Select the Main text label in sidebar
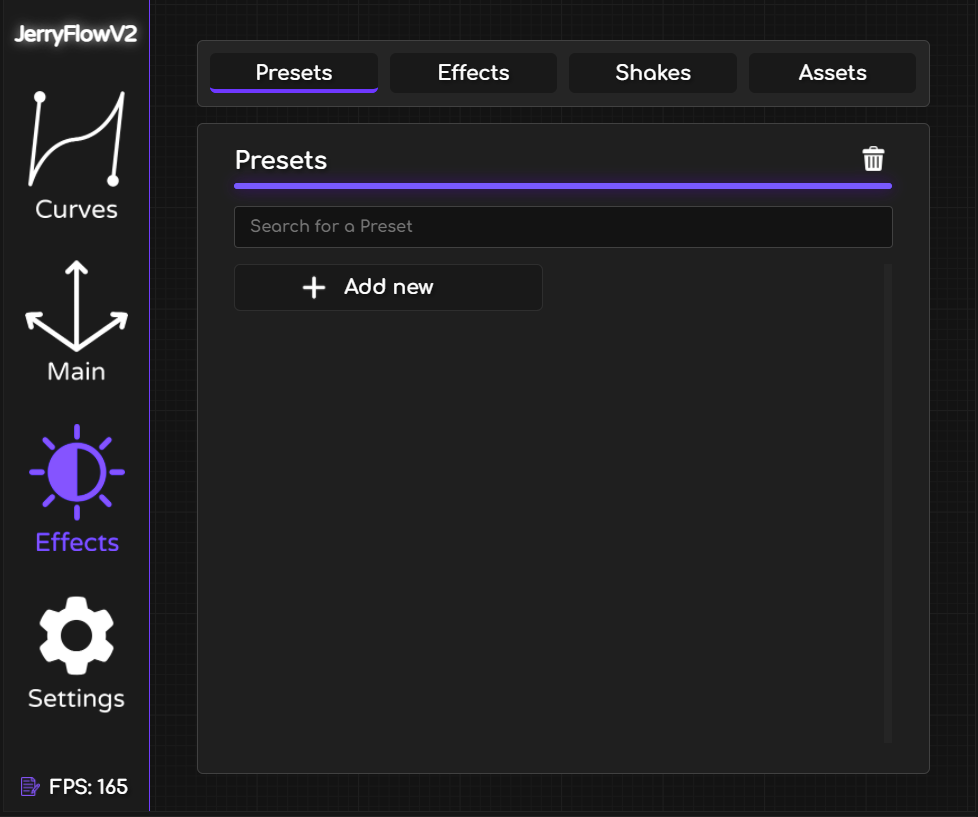The image size is (978, 817). (x=76, y=372)
